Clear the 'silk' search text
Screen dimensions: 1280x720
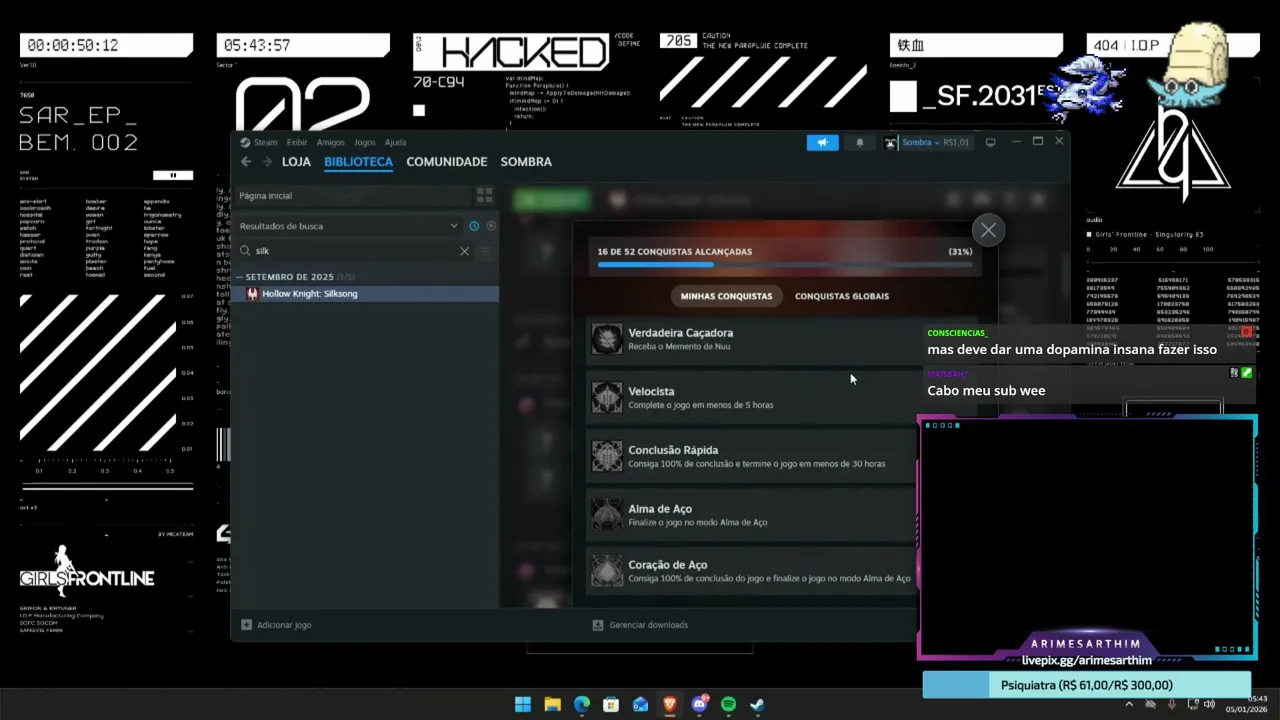pyautogui.click(x=464, y=251)
